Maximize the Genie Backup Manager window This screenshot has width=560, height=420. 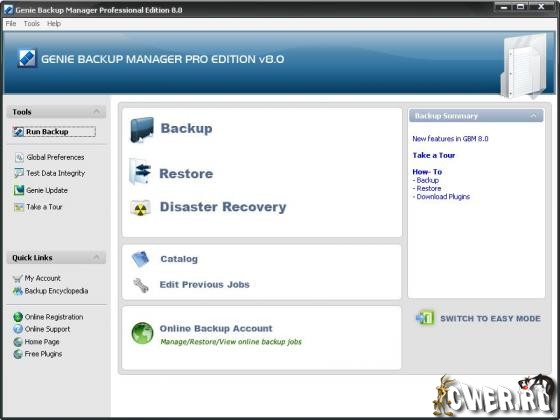520,7
